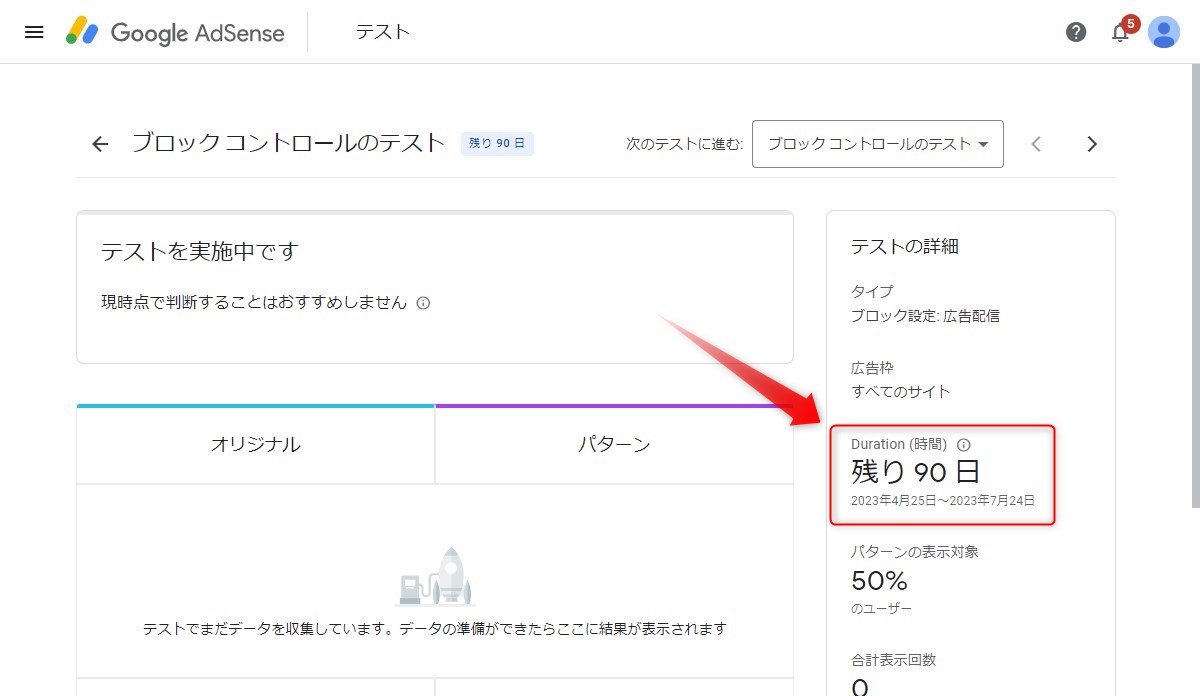Click the 残り 90 日 badge by title
Viewport: 1200px width, 696px height.
click(497, 144)
